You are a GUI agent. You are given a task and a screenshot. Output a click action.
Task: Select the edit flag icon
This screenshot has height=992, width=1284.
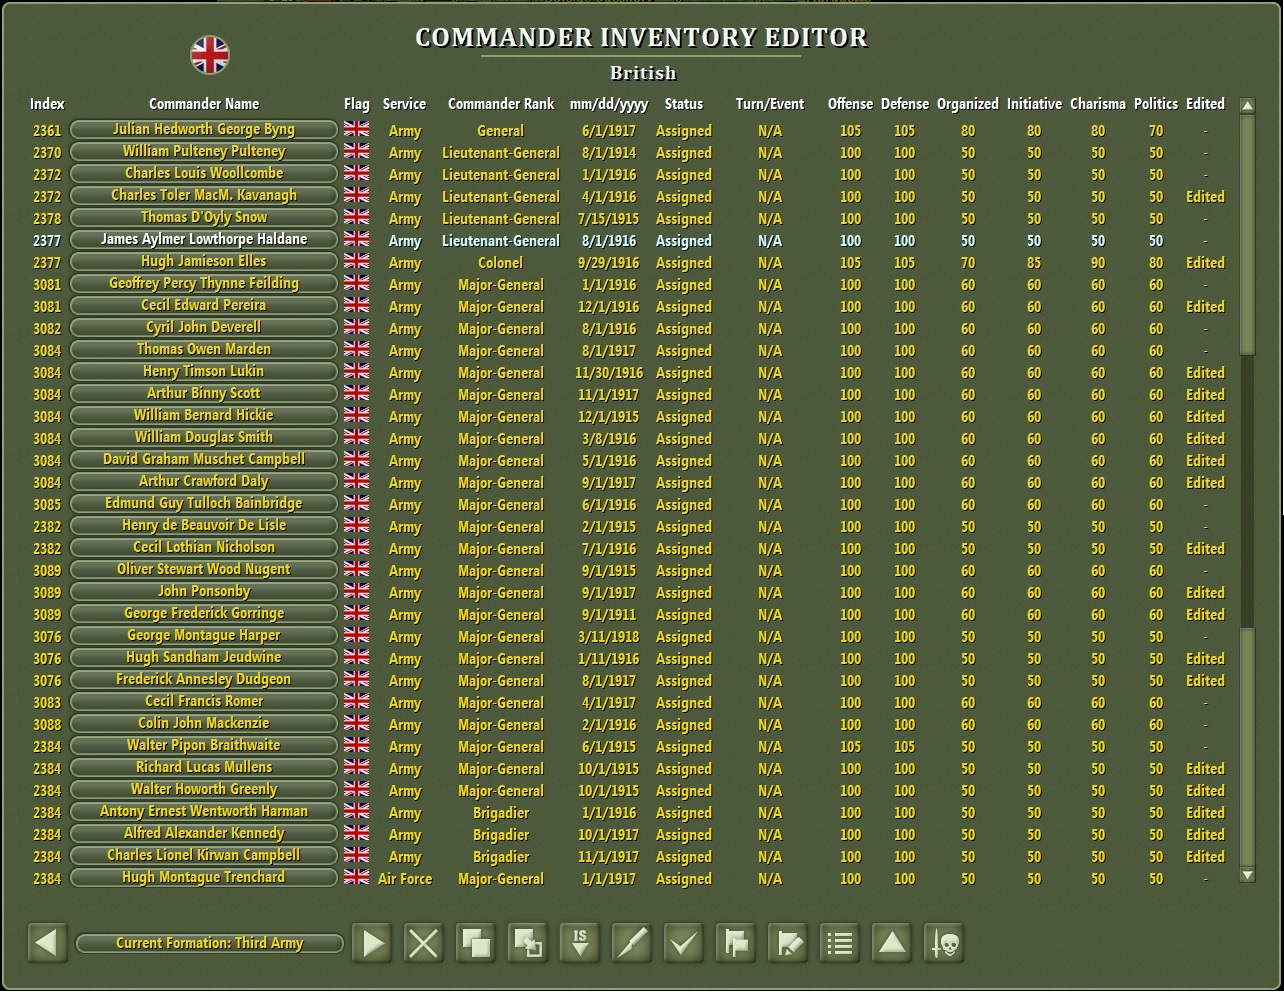[787, 942]
